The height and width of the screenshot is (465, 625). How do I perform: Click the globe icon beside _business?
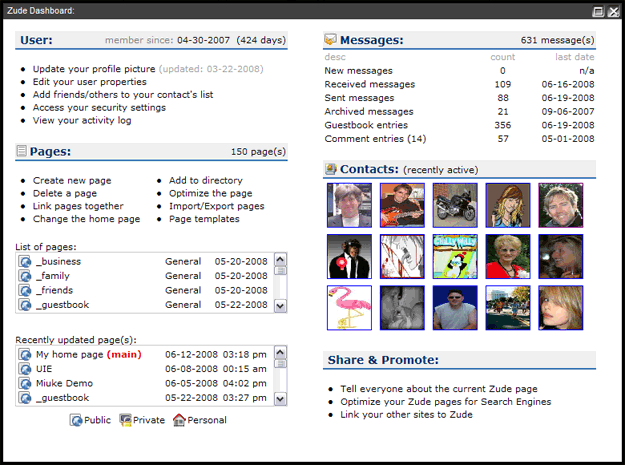(25, 262)
